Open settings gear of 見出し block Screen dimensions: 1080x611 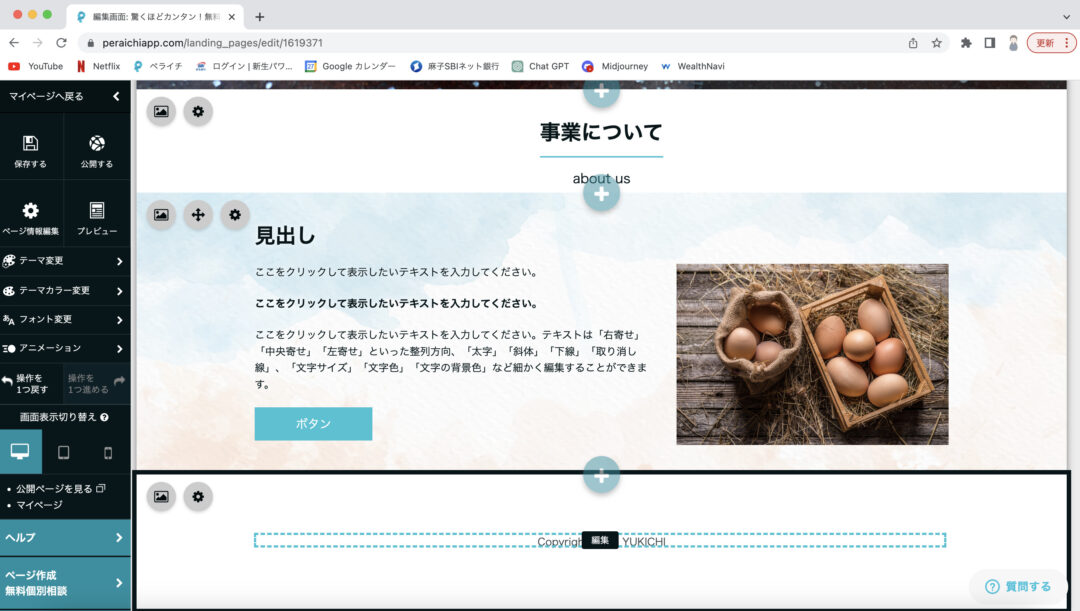[x=235, y=214]
